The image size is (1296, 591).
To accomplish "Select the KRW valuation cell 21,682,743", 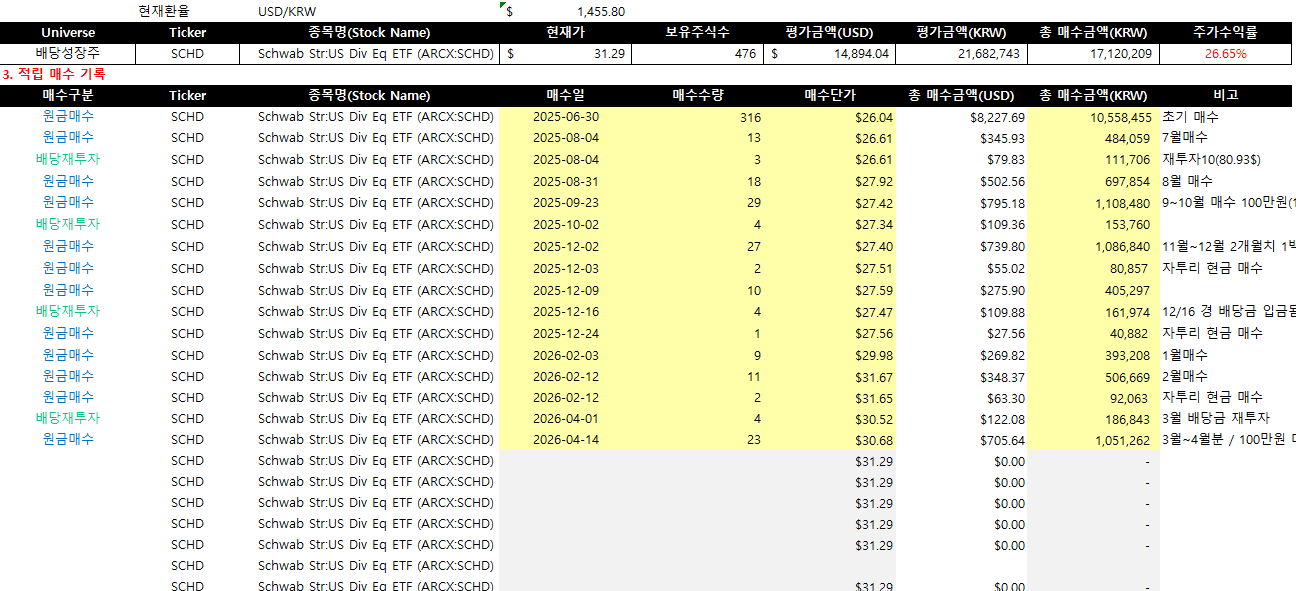I will pos(961,54).
